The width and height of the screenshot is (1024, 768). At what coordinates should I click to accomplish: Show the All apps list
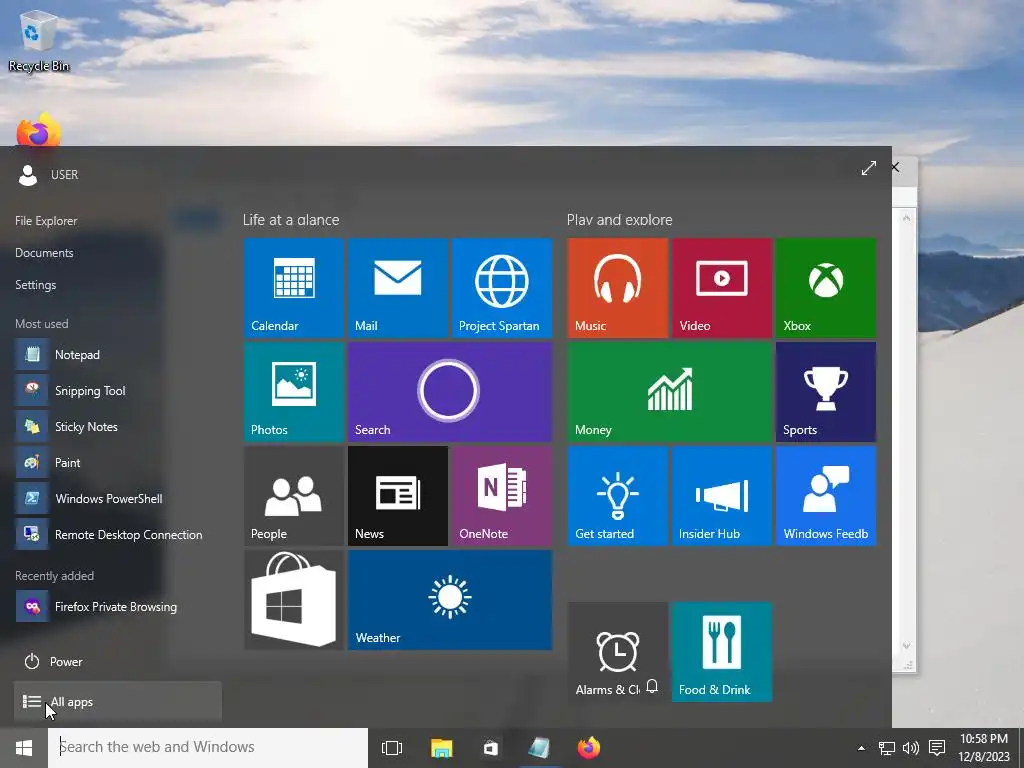coord(118,702)
